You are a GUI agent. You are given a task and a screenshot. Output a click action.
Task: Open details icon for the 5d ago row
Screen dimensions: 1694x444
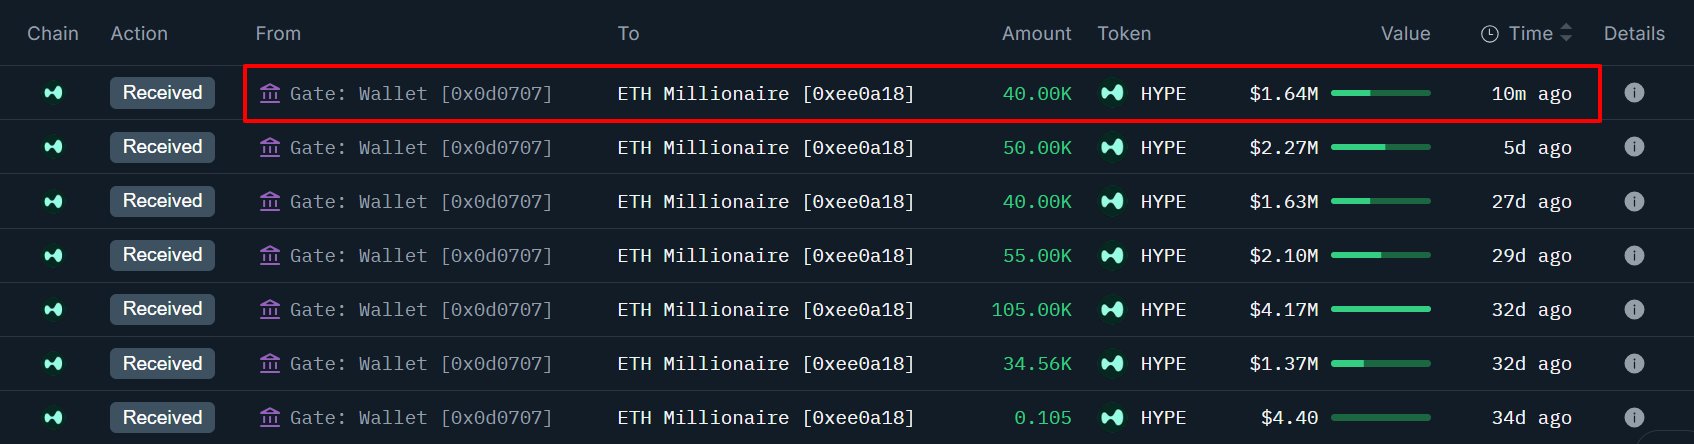[1634, 147]
